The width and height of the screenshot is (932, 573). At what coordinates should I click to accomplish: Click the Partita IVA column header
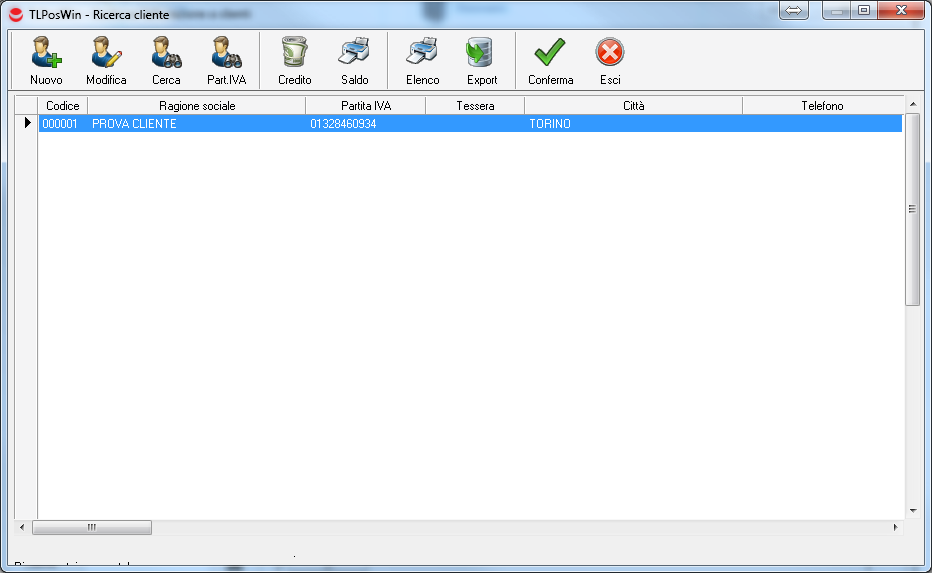(x=365, y=106)
